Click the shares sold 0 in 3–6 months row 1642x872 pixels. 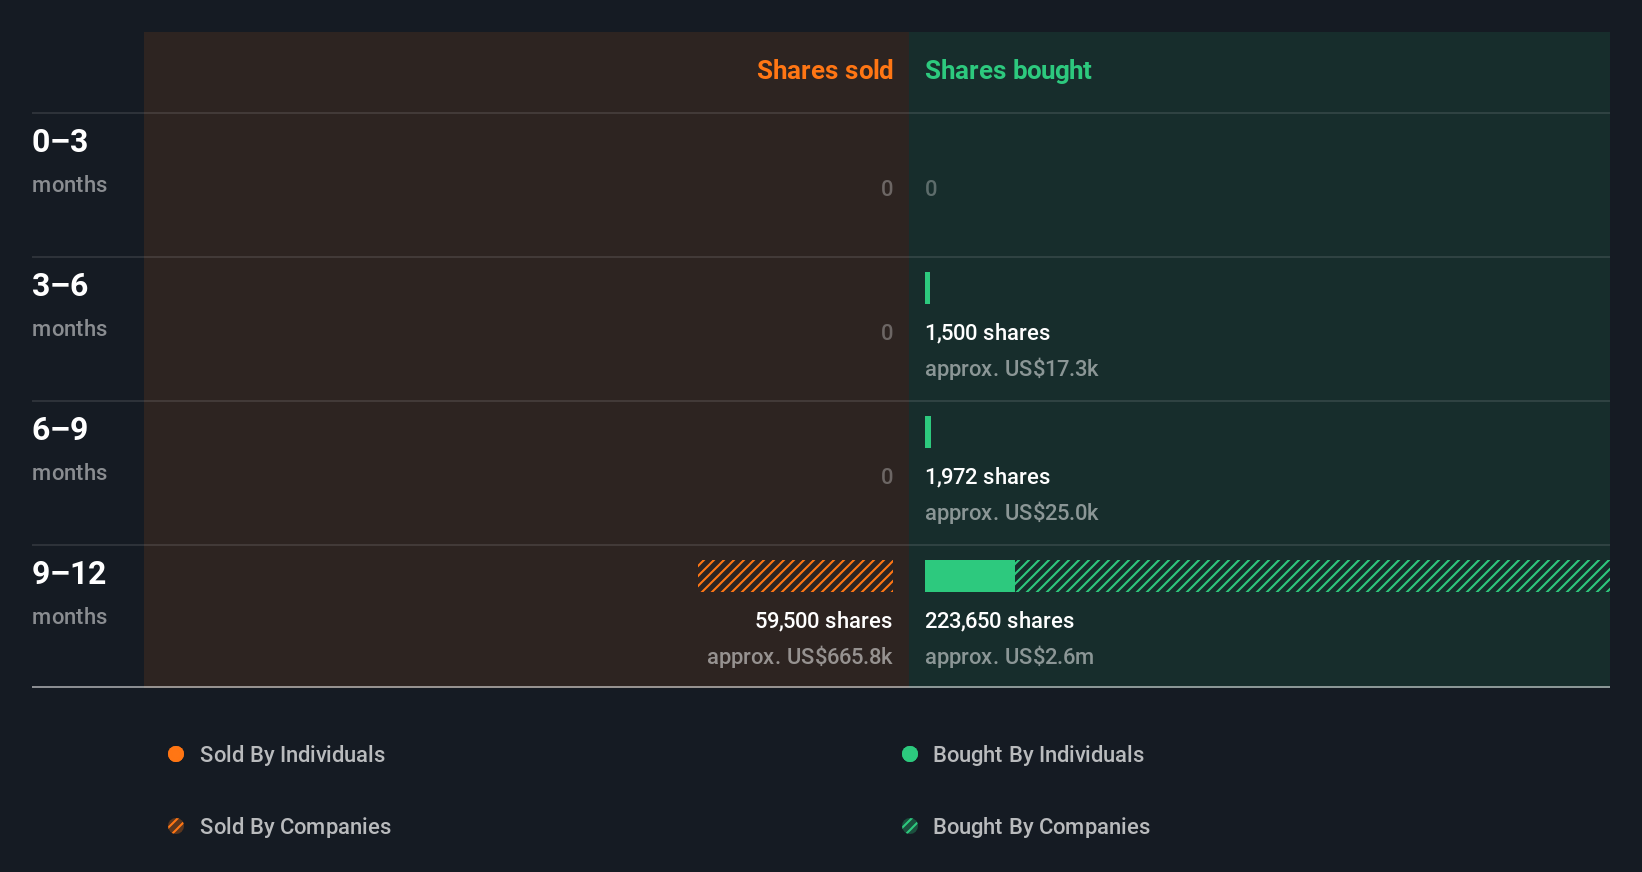(x=887, y=332)
